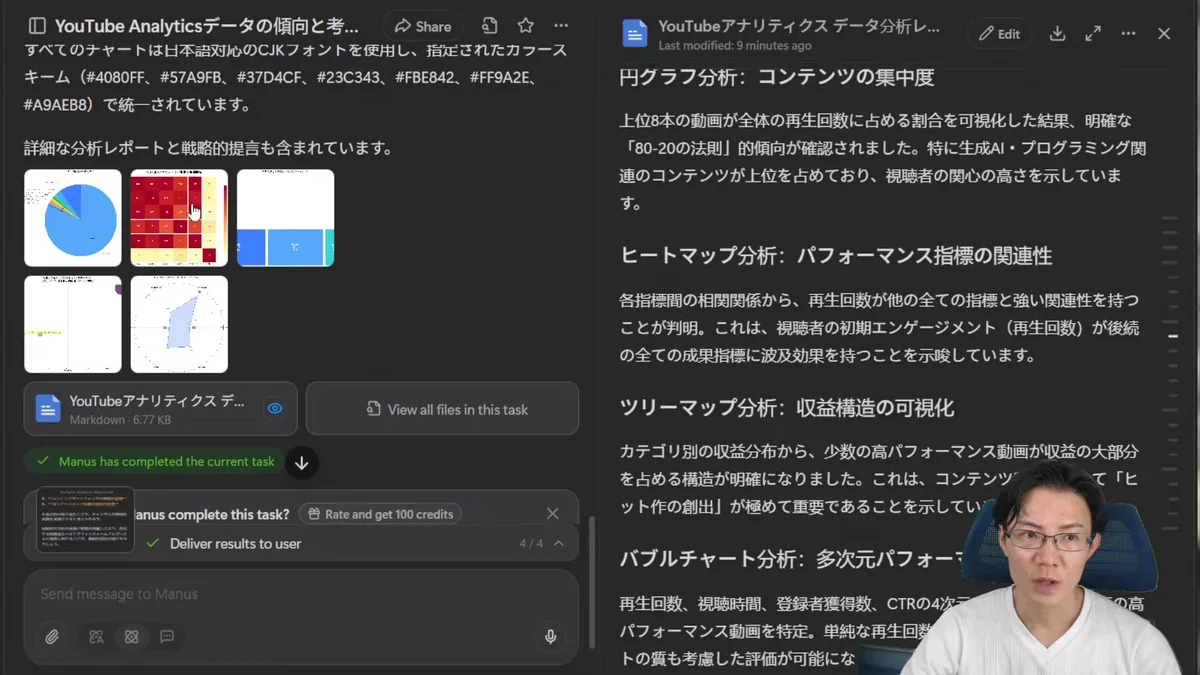Open the treemap chart thumbnail
Screen dimensions: 1200x675
pyautogui.click(x=285, y=218)
